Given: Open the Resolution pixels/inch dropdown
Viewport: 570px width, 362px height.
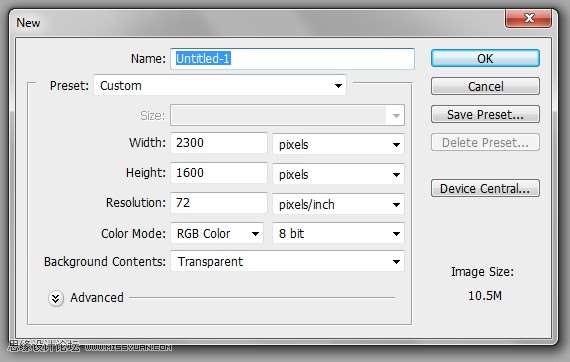Looking at the screenshot, I should (x=338, y=205).
